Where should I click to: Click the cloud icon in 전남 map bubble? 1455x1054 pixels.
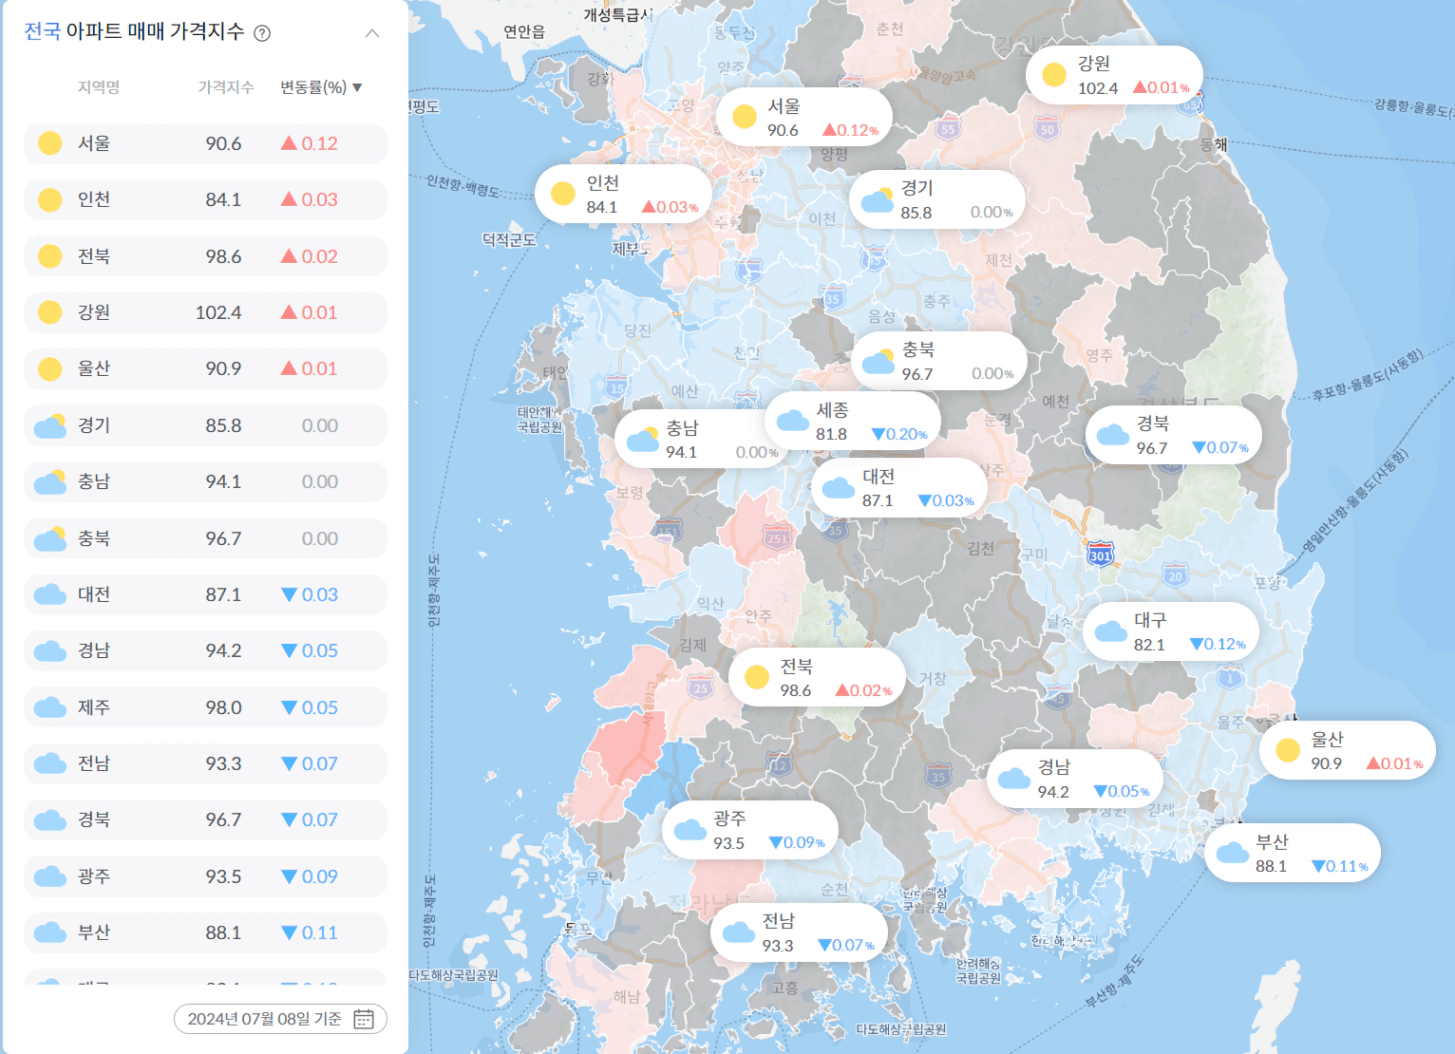click(x=739, y=932)
